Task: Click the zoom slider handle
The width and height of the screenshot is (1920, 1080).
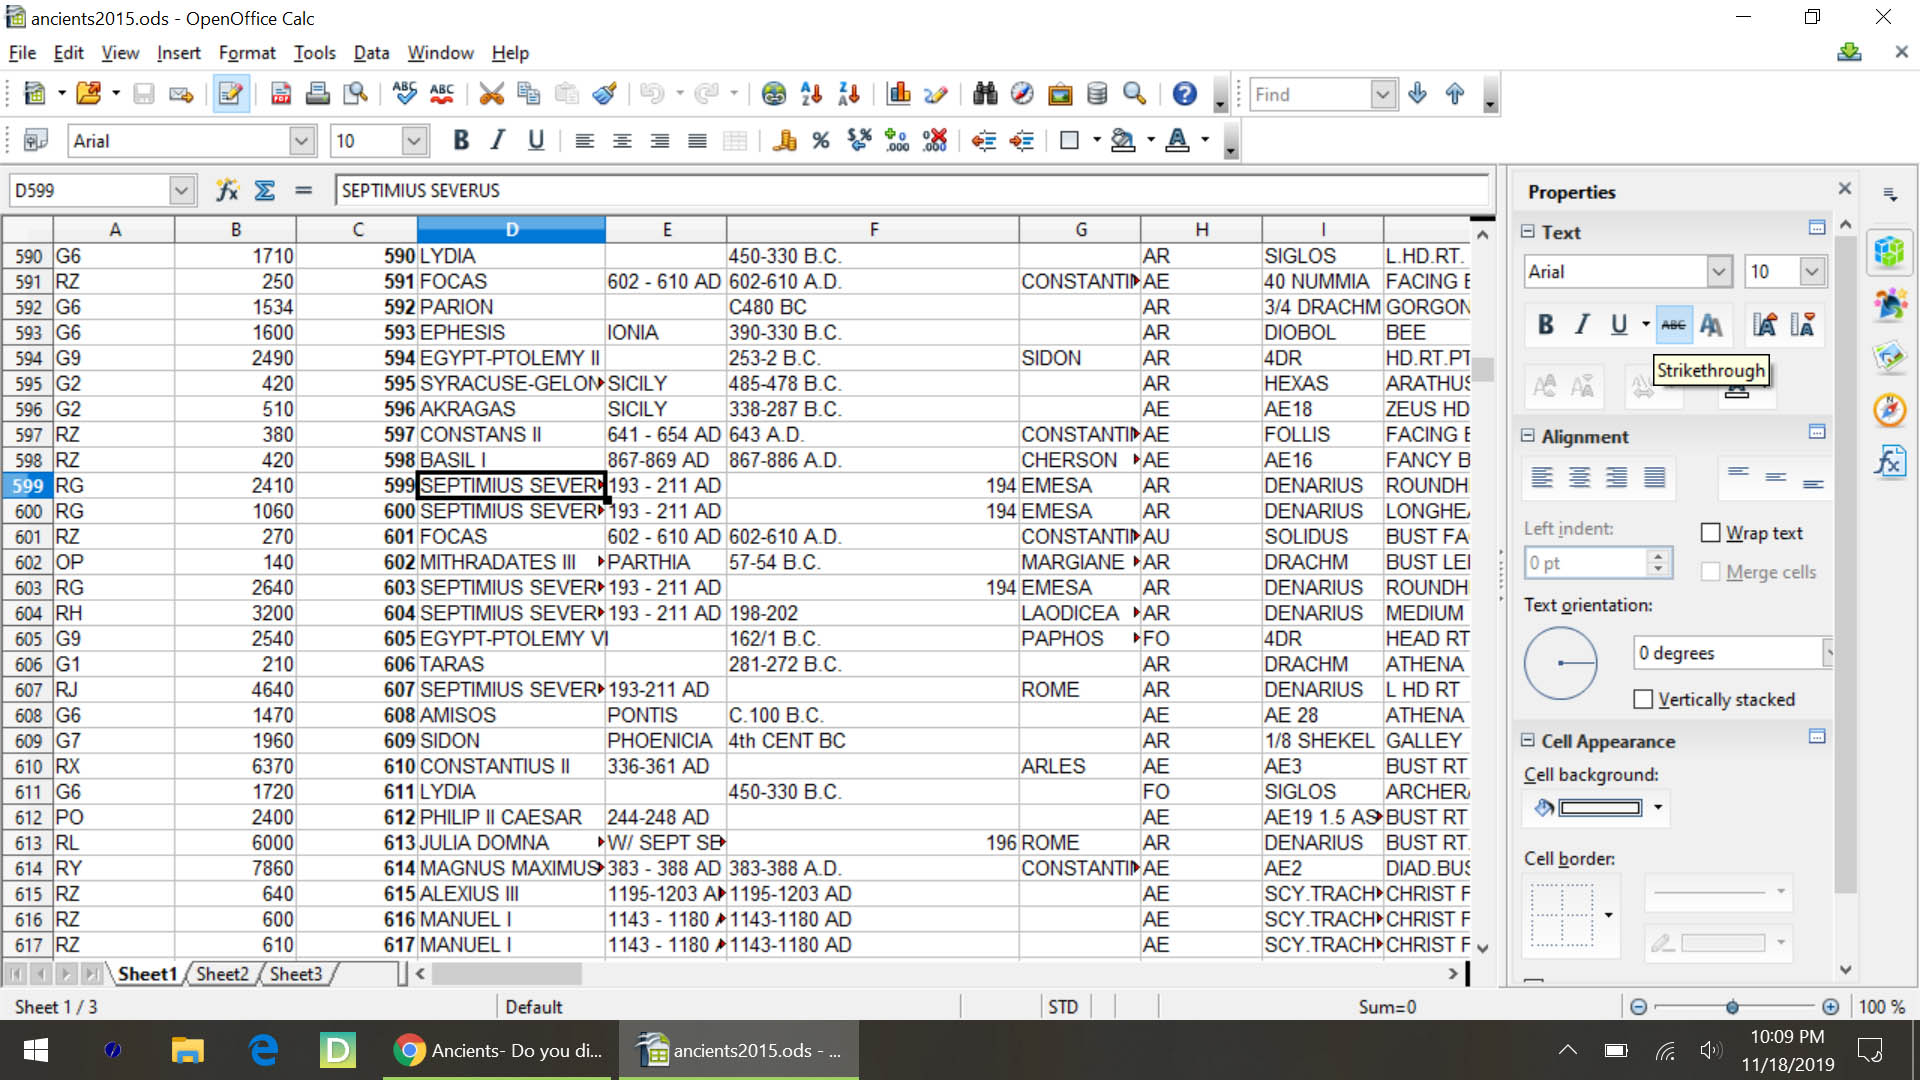Action: click(1732, 1006)
